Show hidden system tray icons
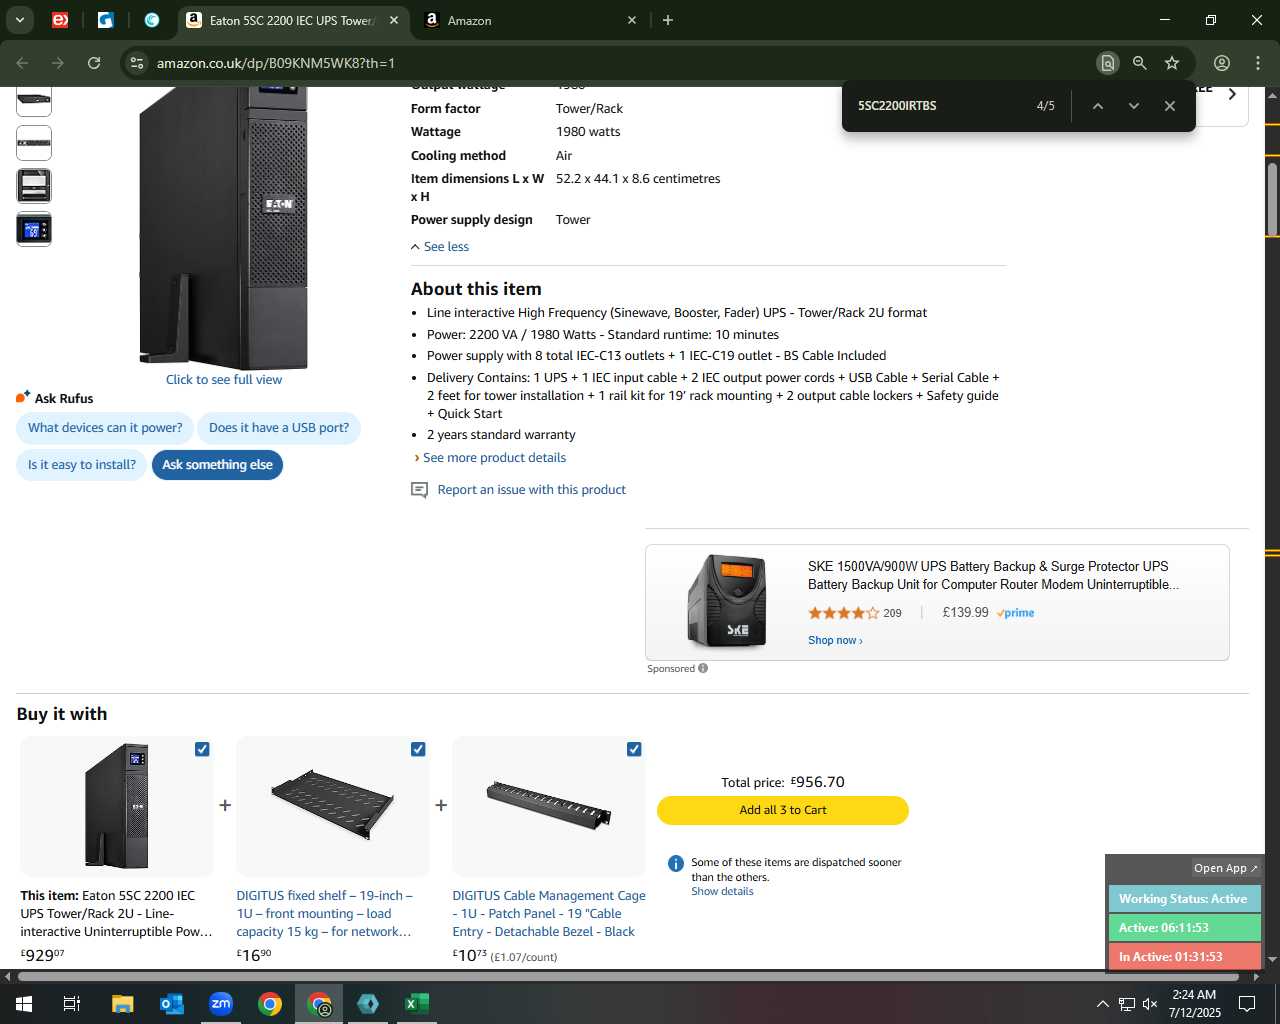The image size is (1280, 1024). (x=1102, y=1004)
